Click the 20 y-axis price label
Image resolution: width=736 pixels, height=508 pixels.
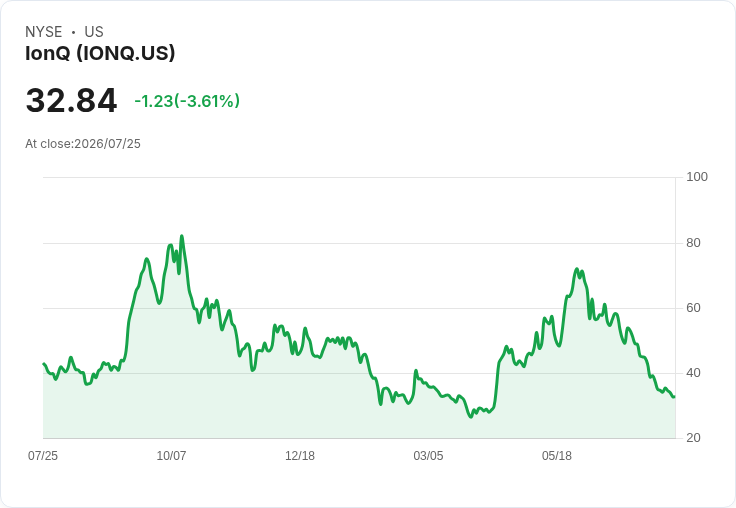tap(693, 438)
